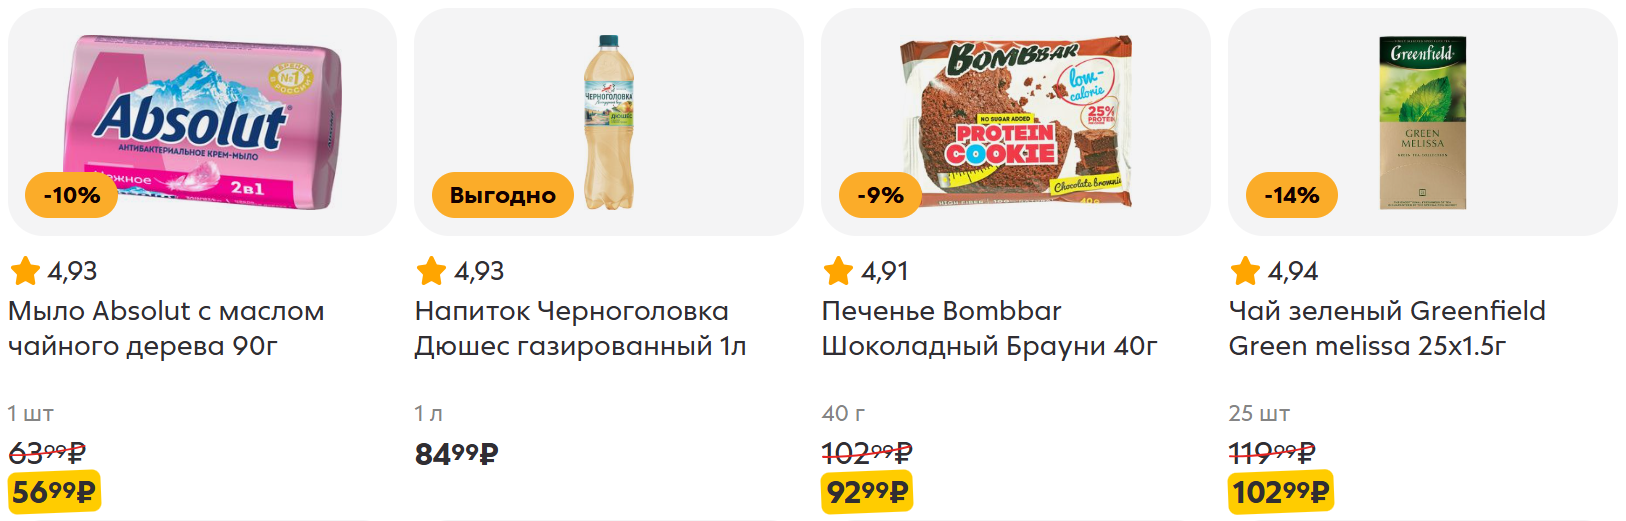This screenshot has height=521, width=1626.
Task: Click the 92.99₽ discounted price tag
Action: 867,492
